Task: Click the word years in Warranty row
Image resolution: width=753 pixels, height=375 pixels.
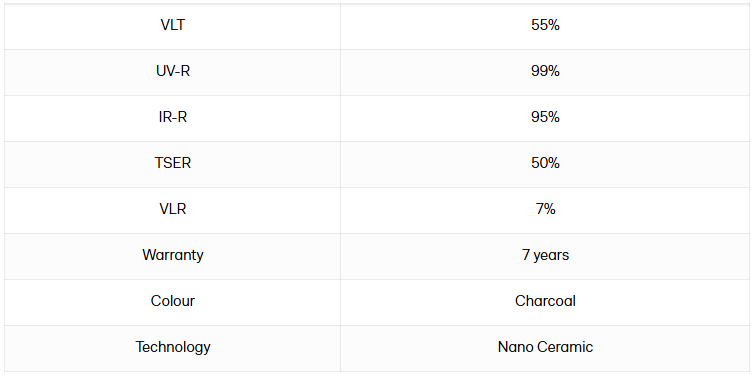Action: [550, 256]
